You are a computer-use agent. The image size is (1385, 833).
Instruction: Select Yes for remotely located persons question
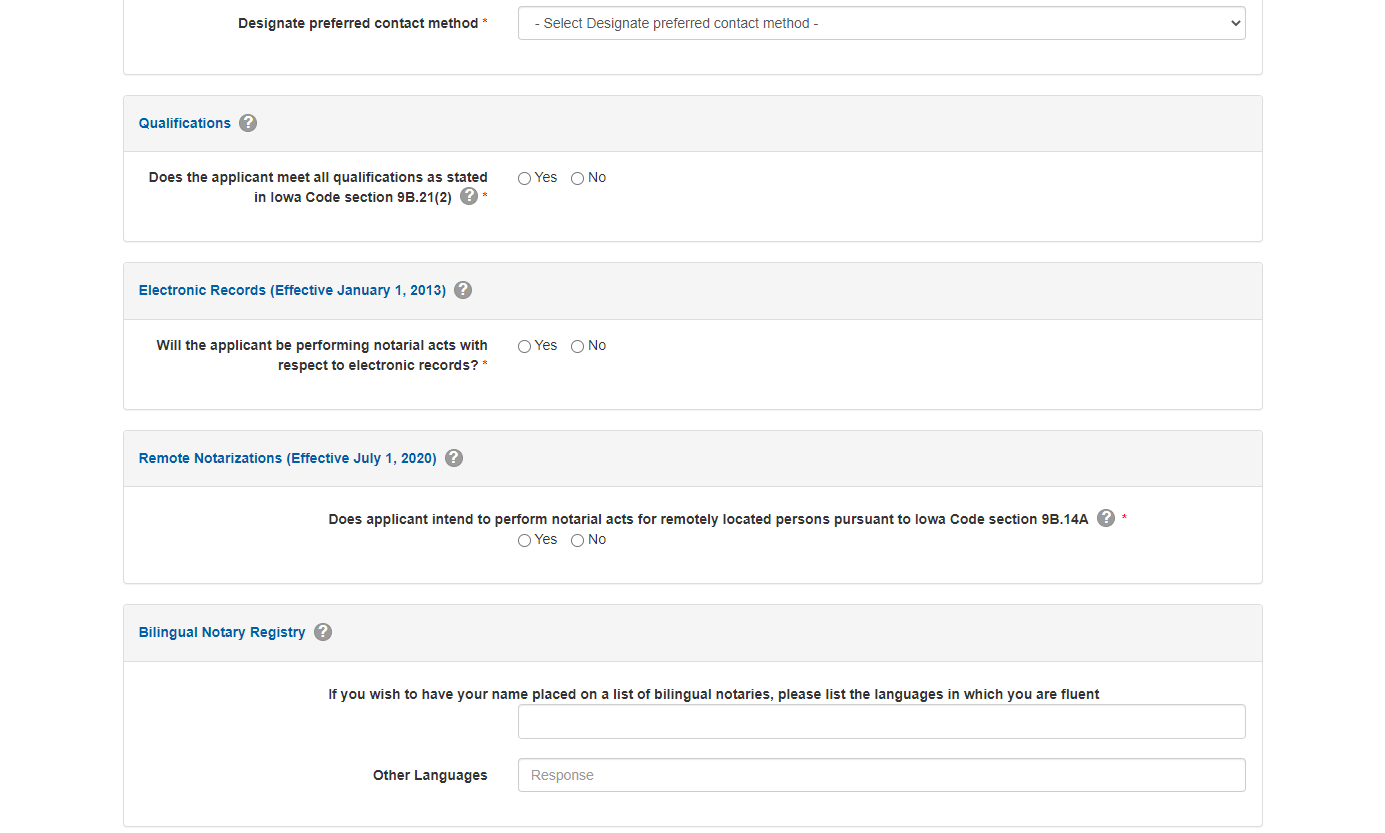(x=525, y=540)
